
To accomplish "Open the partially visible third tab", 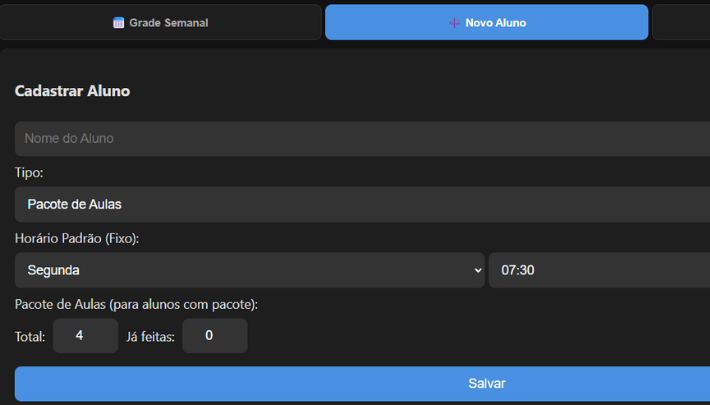I will [681, 23].
